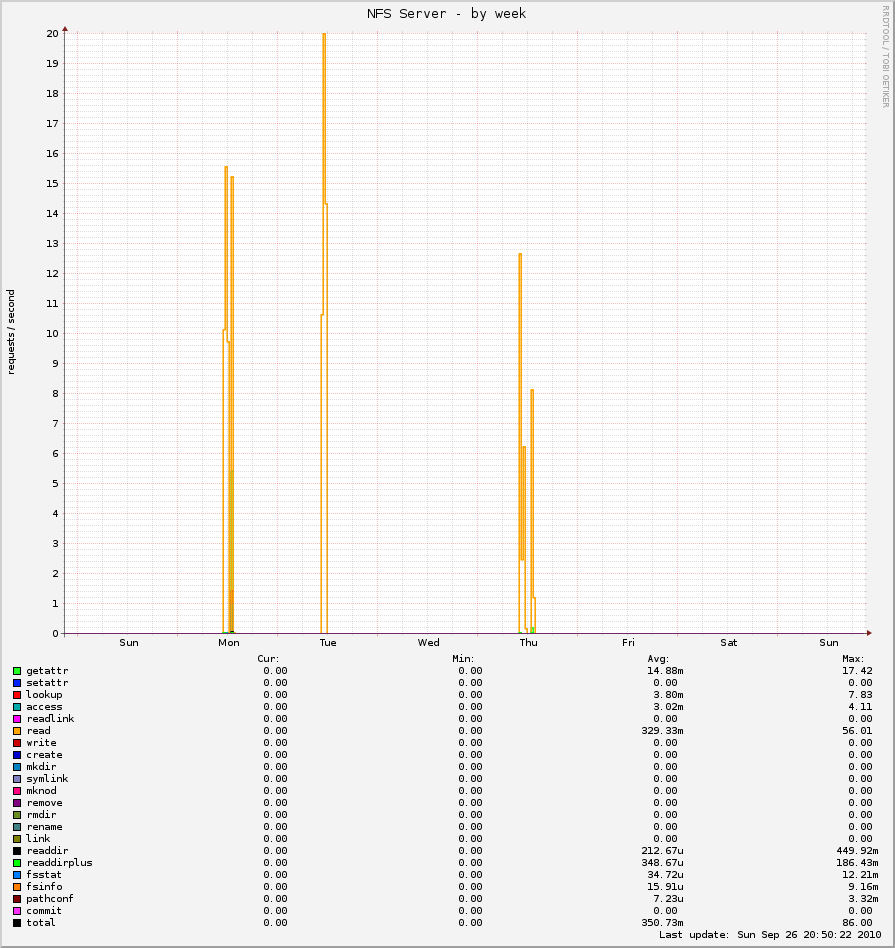The image size is (895, 948).
Task: Click the RRDTOOL / TOBI OETIKER watermark text
Action: (885, 57)
